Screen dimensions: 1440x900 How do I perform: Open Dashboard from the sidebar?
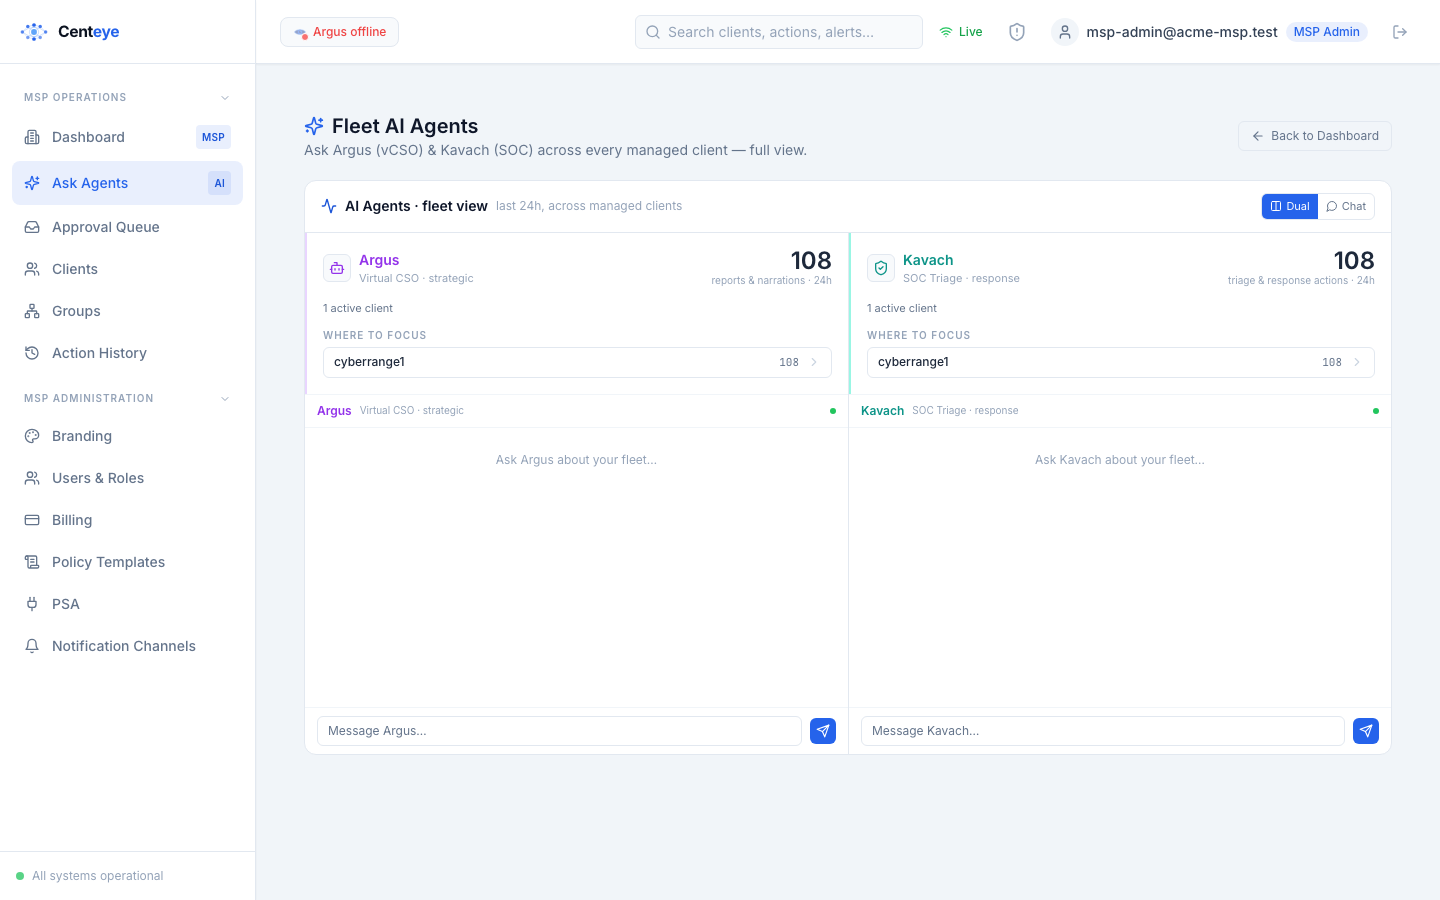tap(127, 137)
